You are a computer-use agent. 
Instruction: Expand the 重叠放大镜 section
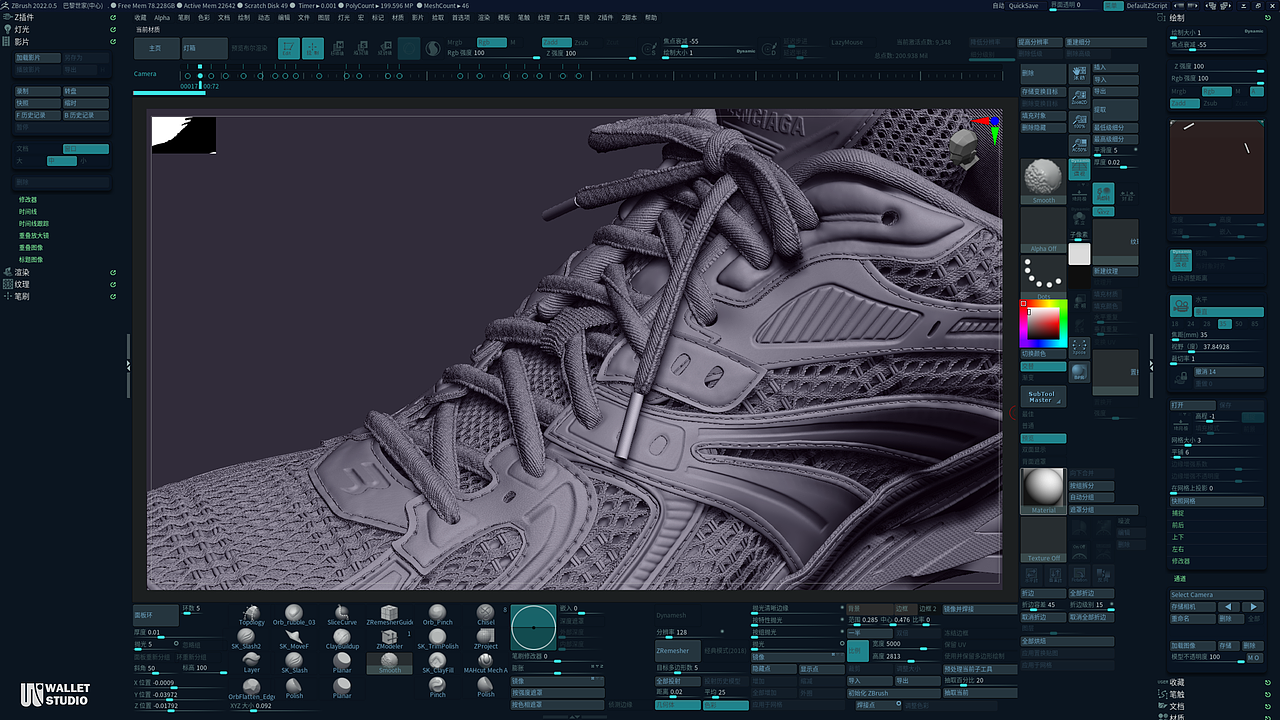tap(33, 235)
